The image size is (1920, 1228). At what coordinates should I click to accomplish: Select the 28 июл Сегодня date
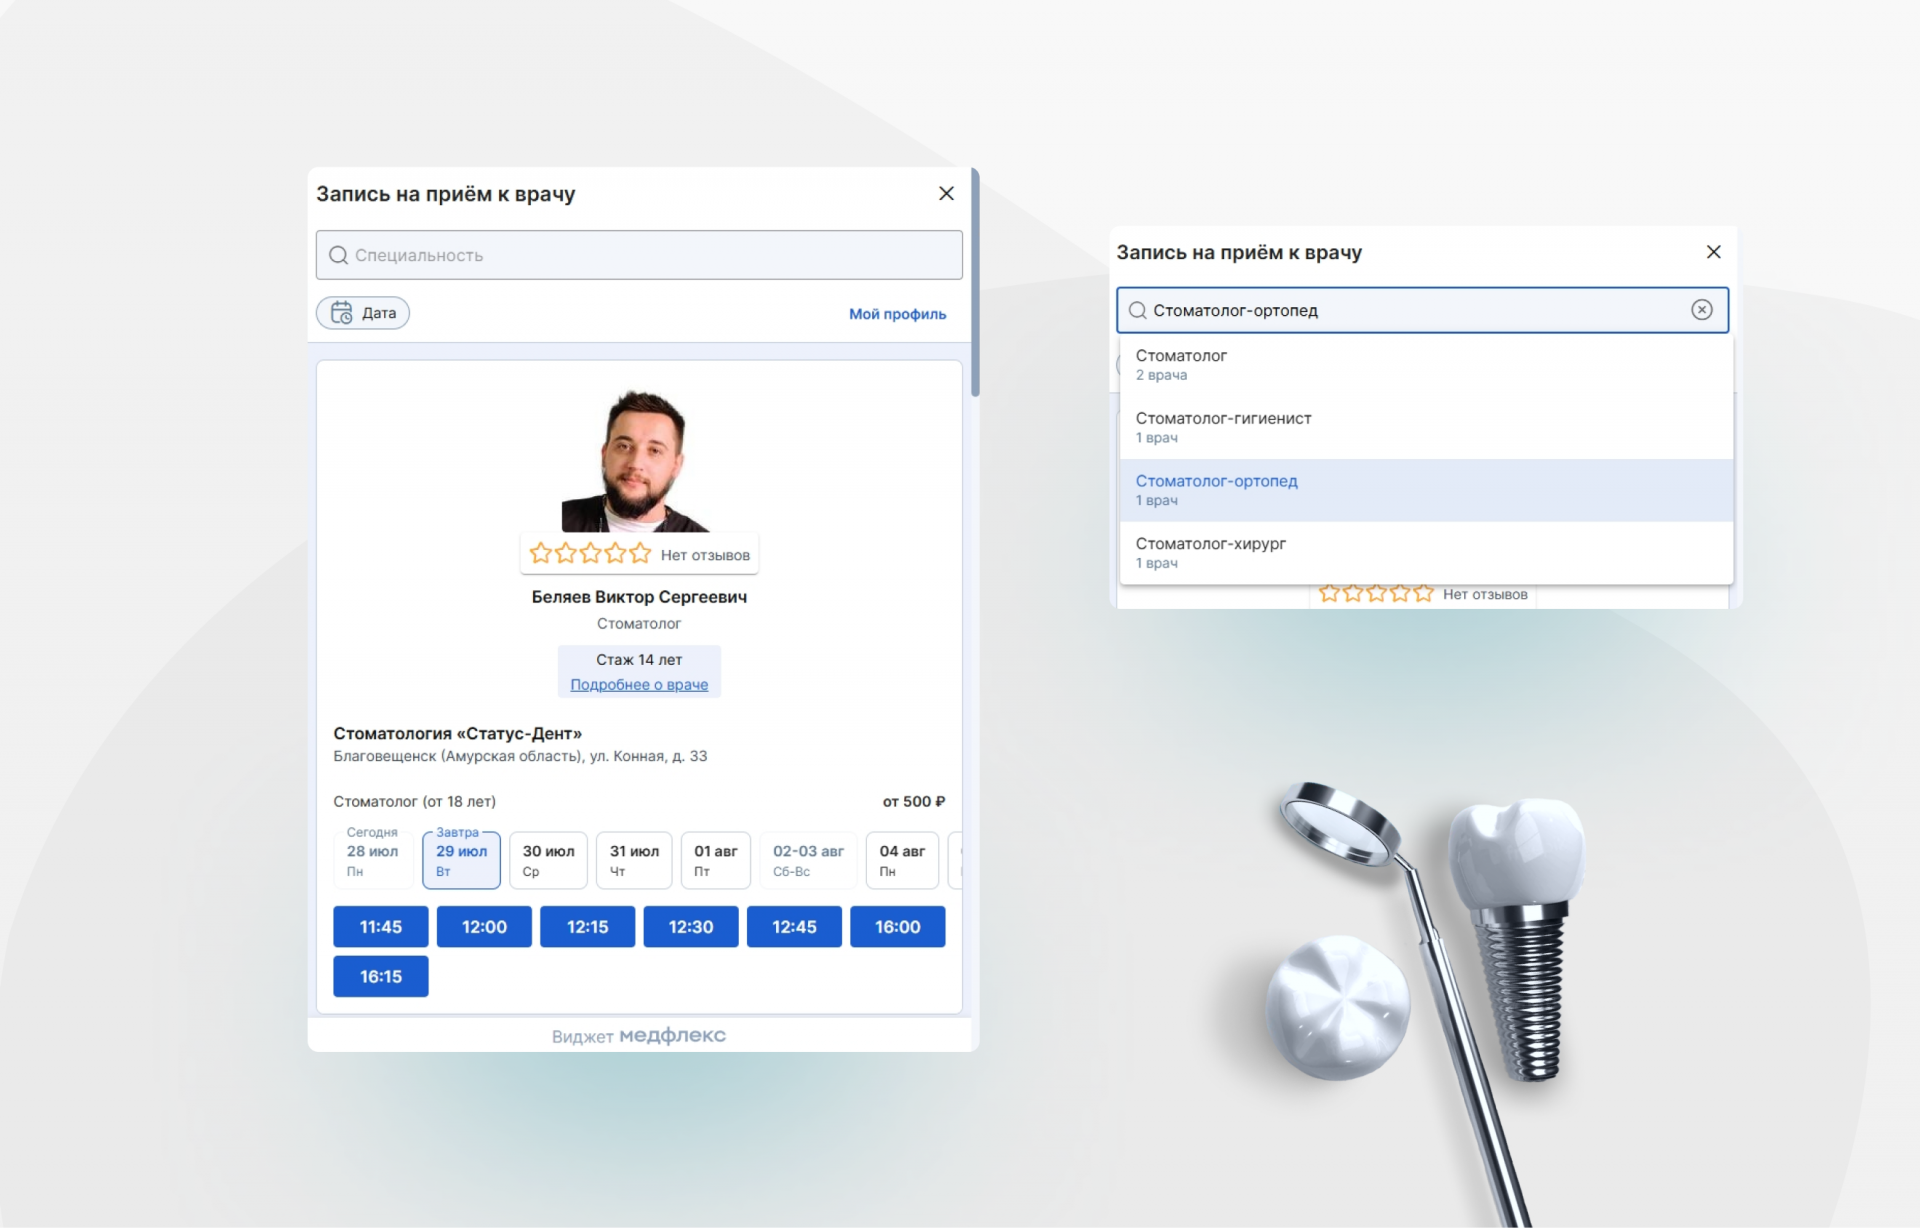coord(373,860)
